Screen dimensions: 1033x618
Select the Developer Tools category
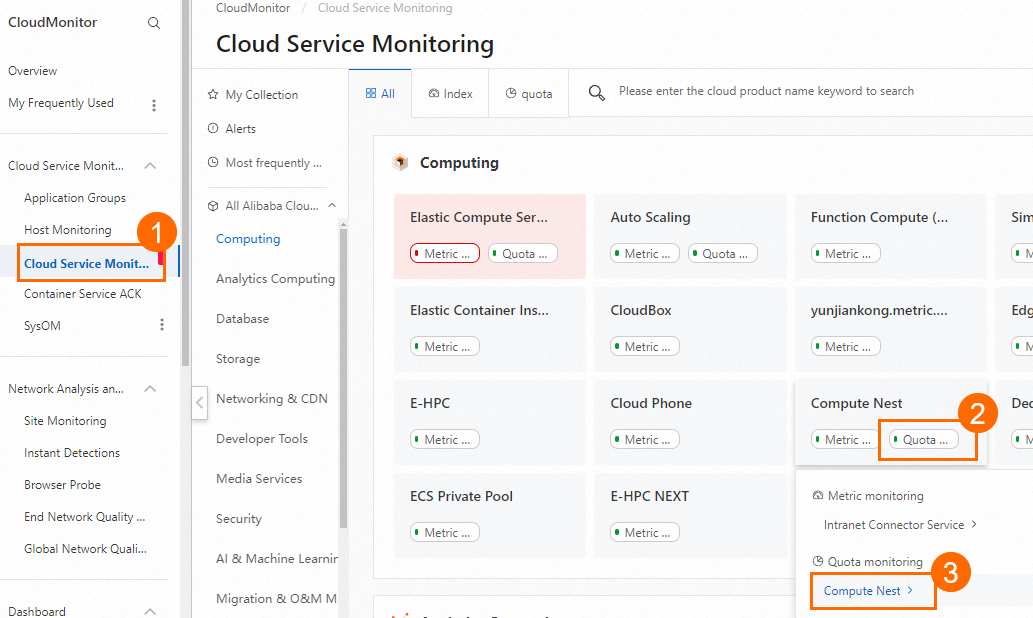point(262,439)
